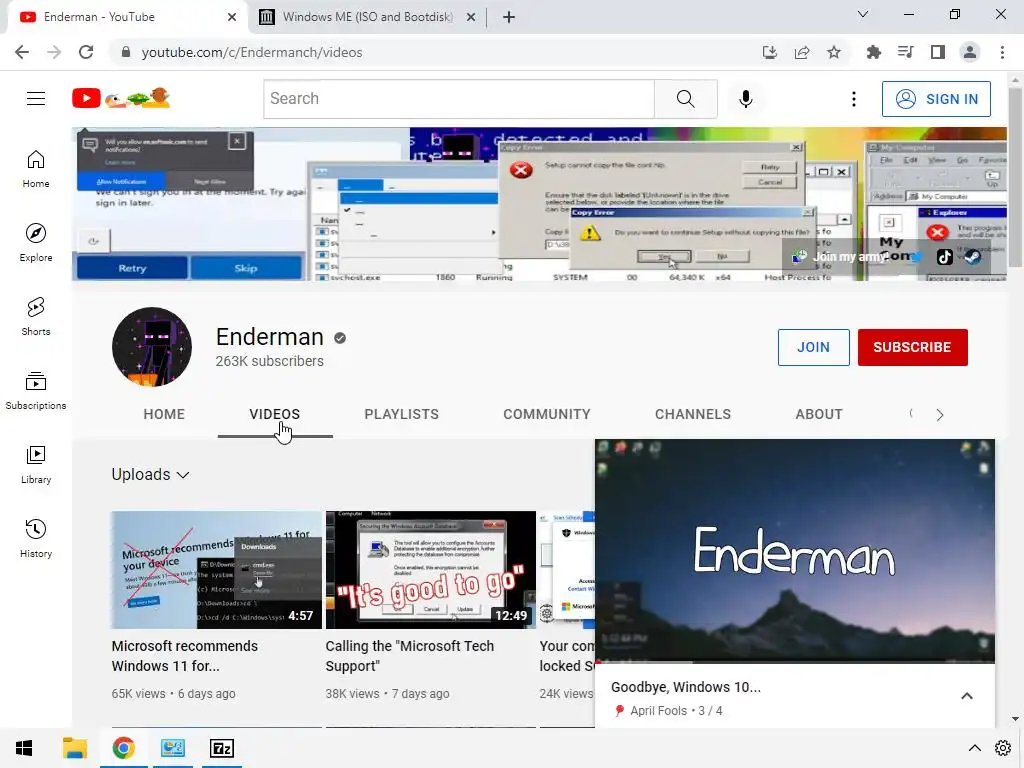
Task: Click into the YouTube Search field
Action: (x=459, y=99)
